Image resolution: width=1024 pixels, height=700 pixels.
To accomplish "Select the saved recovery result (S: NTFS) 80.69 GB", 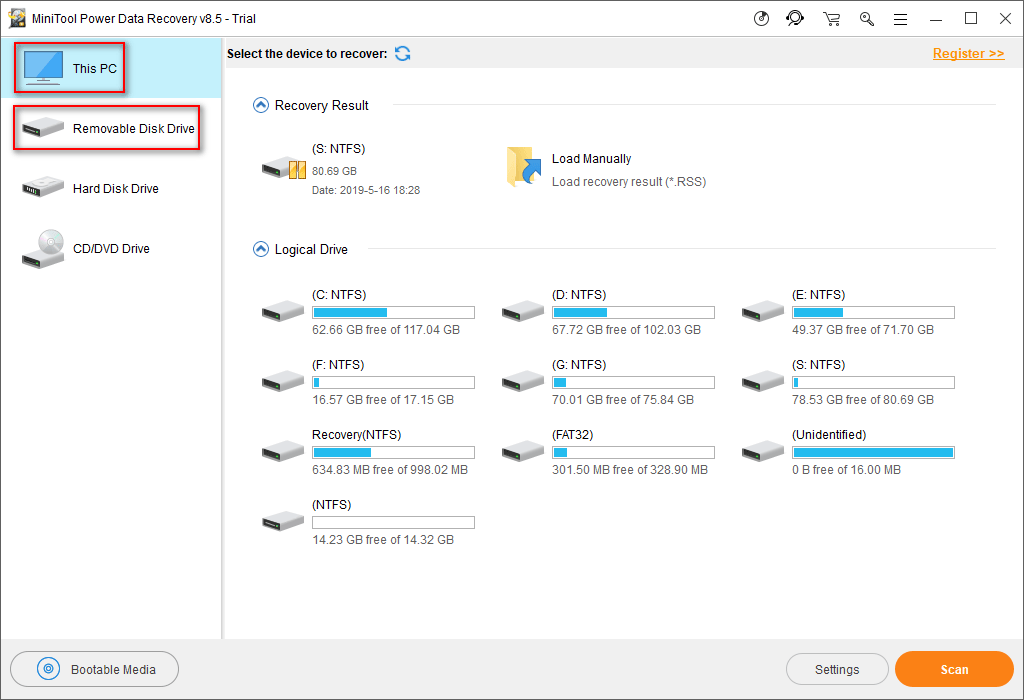I will coord(282,168).
